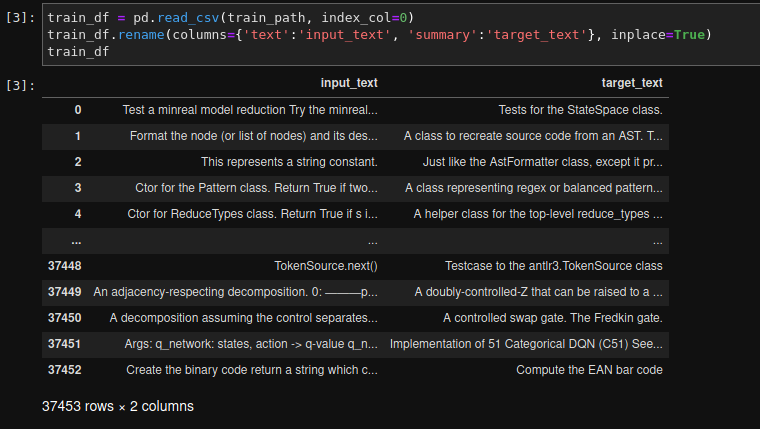Click the 'This represents a string constant.' cell
The width and height of the screenshot is (760, 429).
289,162
